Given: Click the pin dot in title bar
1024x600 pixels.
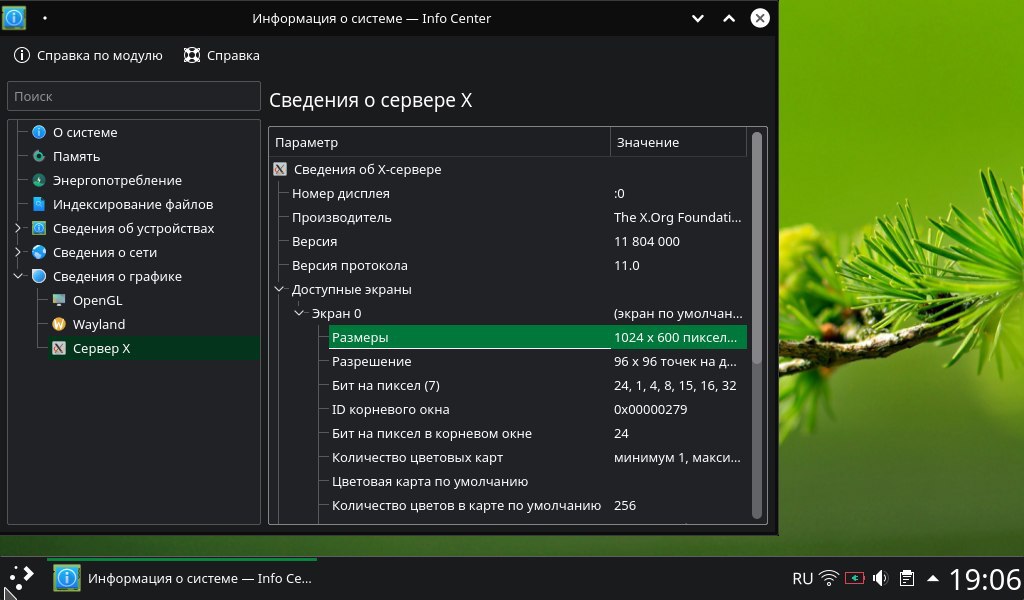Looking at the screenshot, I should pos(44,18).
